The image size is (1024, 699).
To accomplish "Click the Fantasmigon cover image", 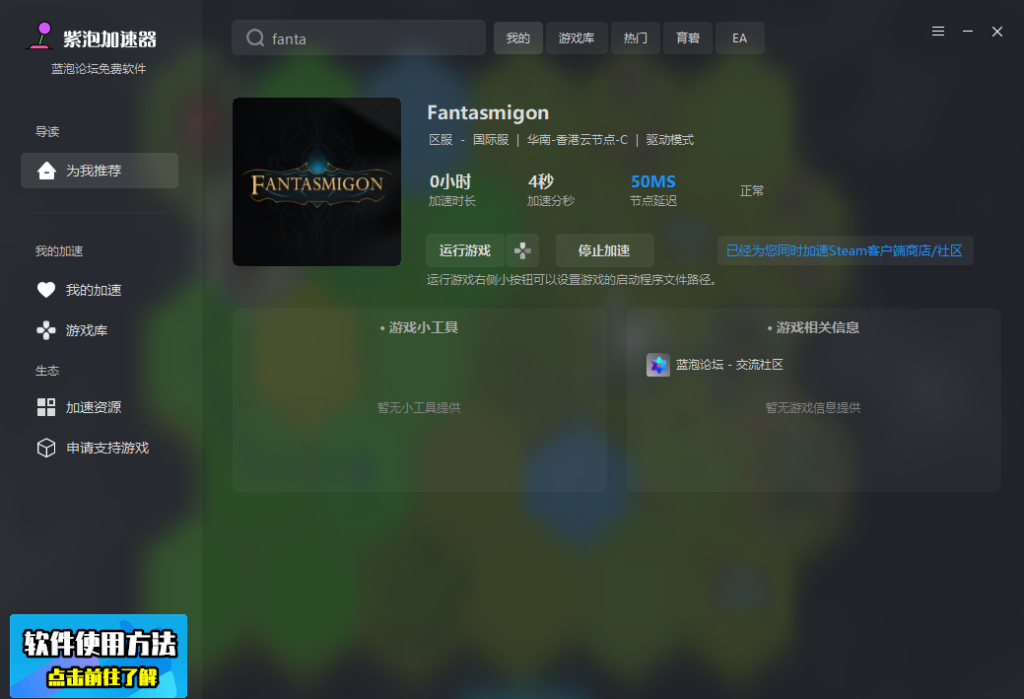I will click(317, 182).
